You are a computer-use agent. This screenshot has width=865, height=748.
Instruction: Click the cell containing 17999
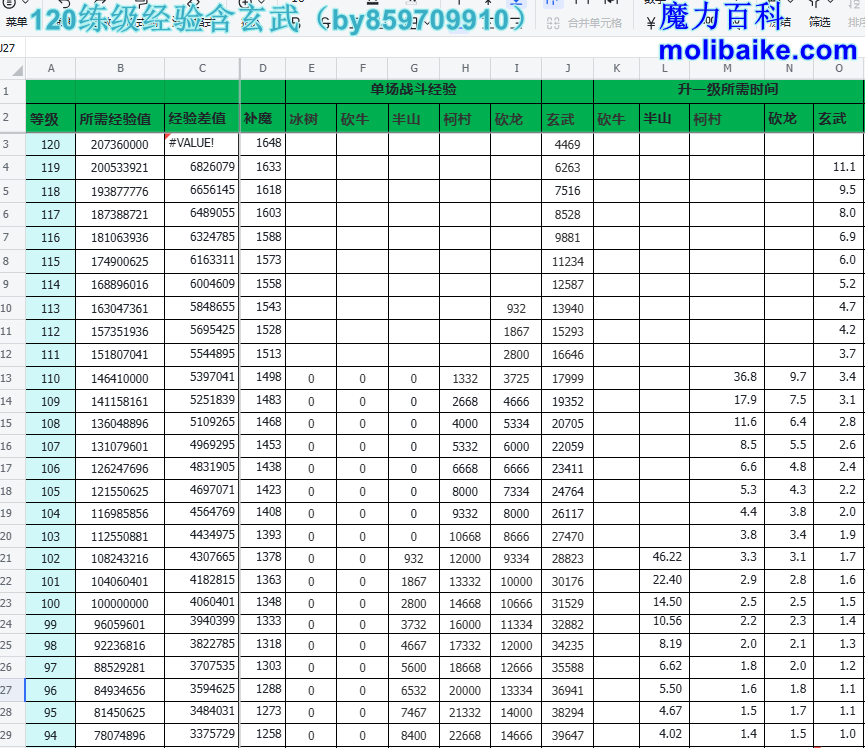pos(568,379)
